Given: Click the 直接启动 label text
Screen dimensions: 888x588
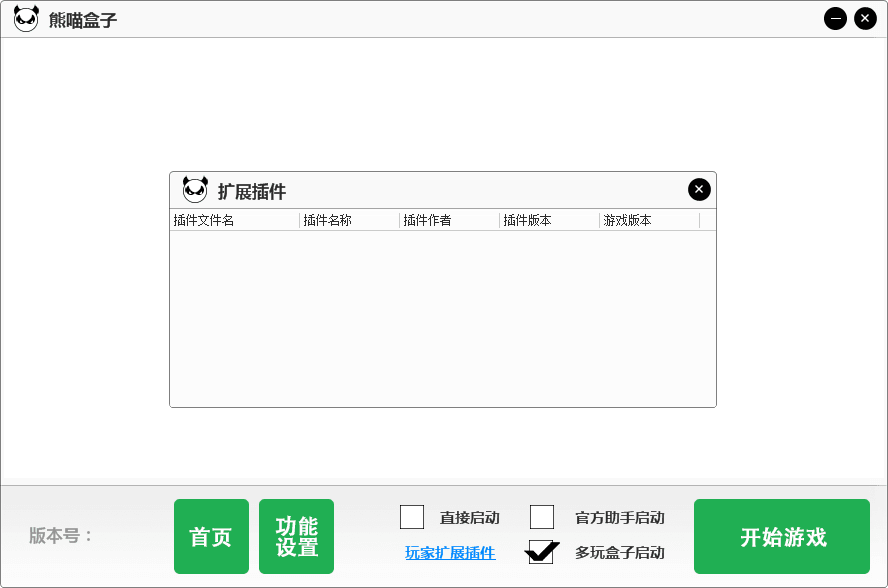Looking at the screenshot, I should [469, 518].
